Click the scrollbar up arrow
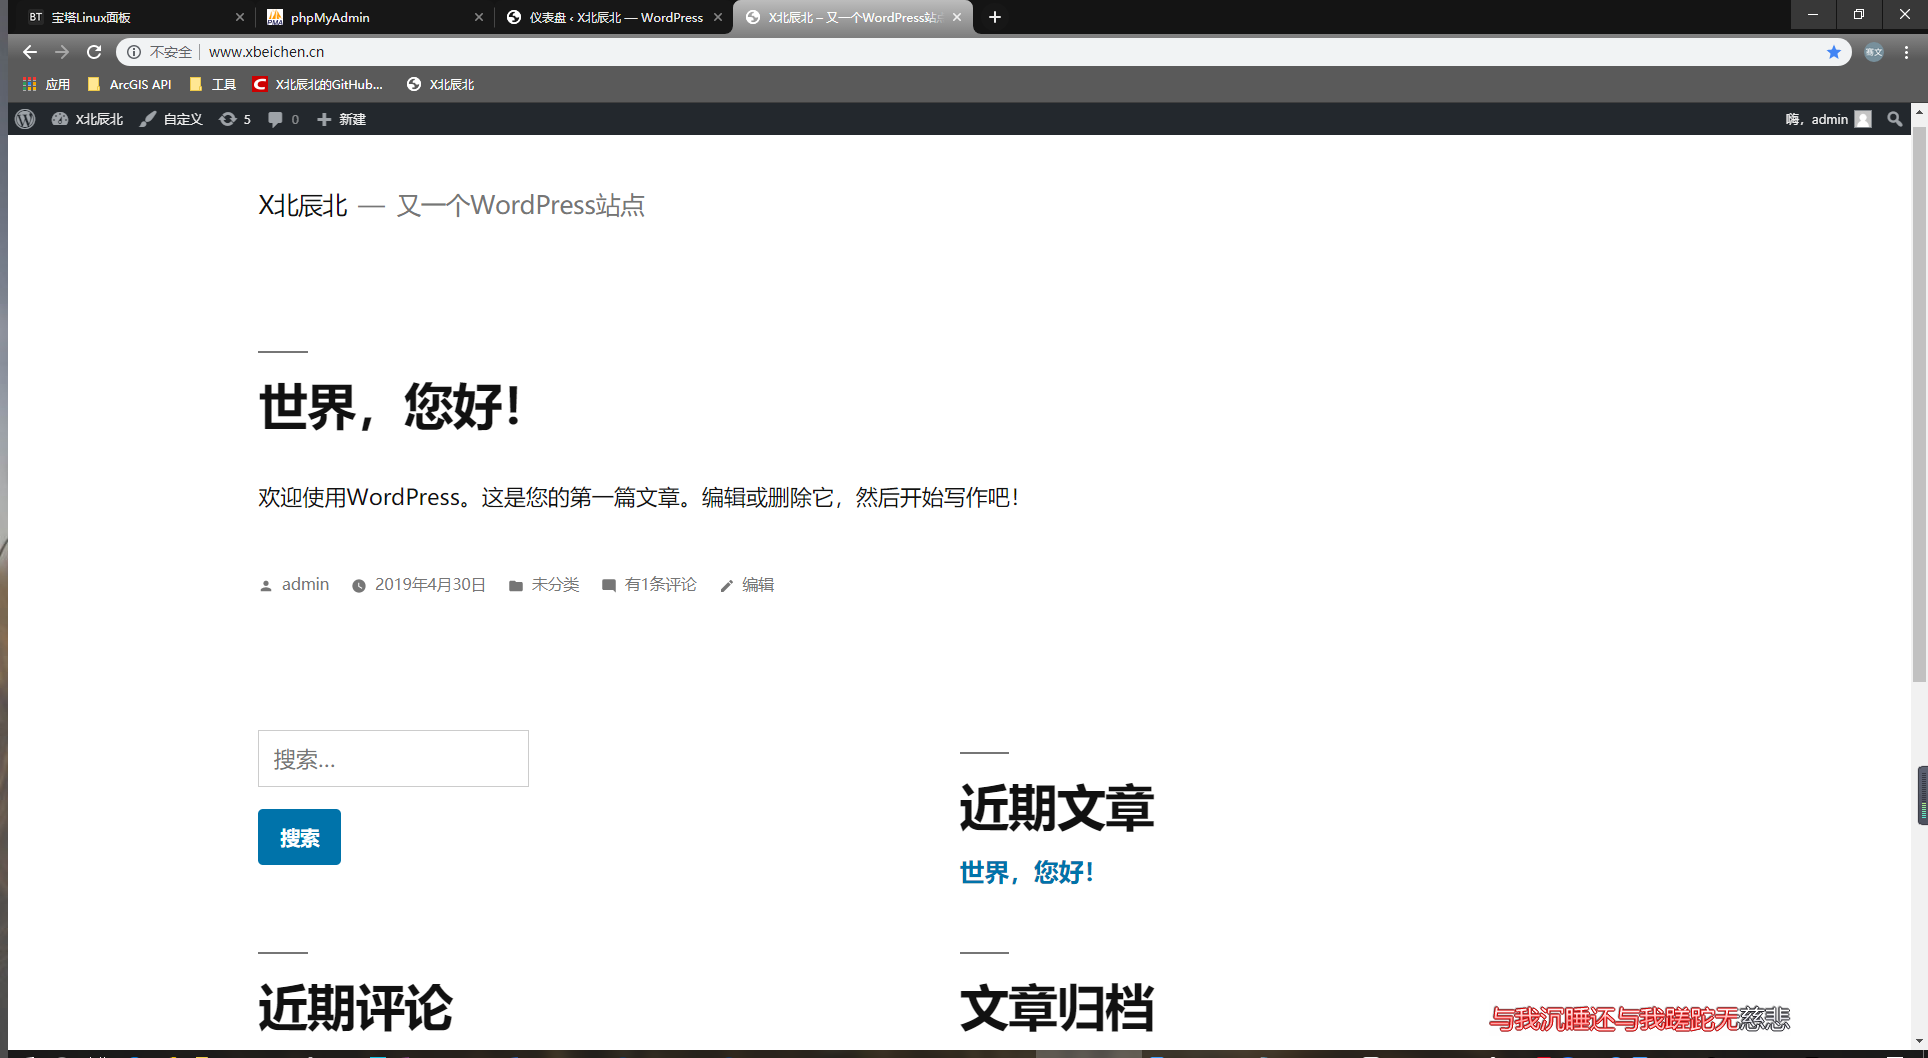This screenshot has height=1058, width=1928. point(1919,112)
